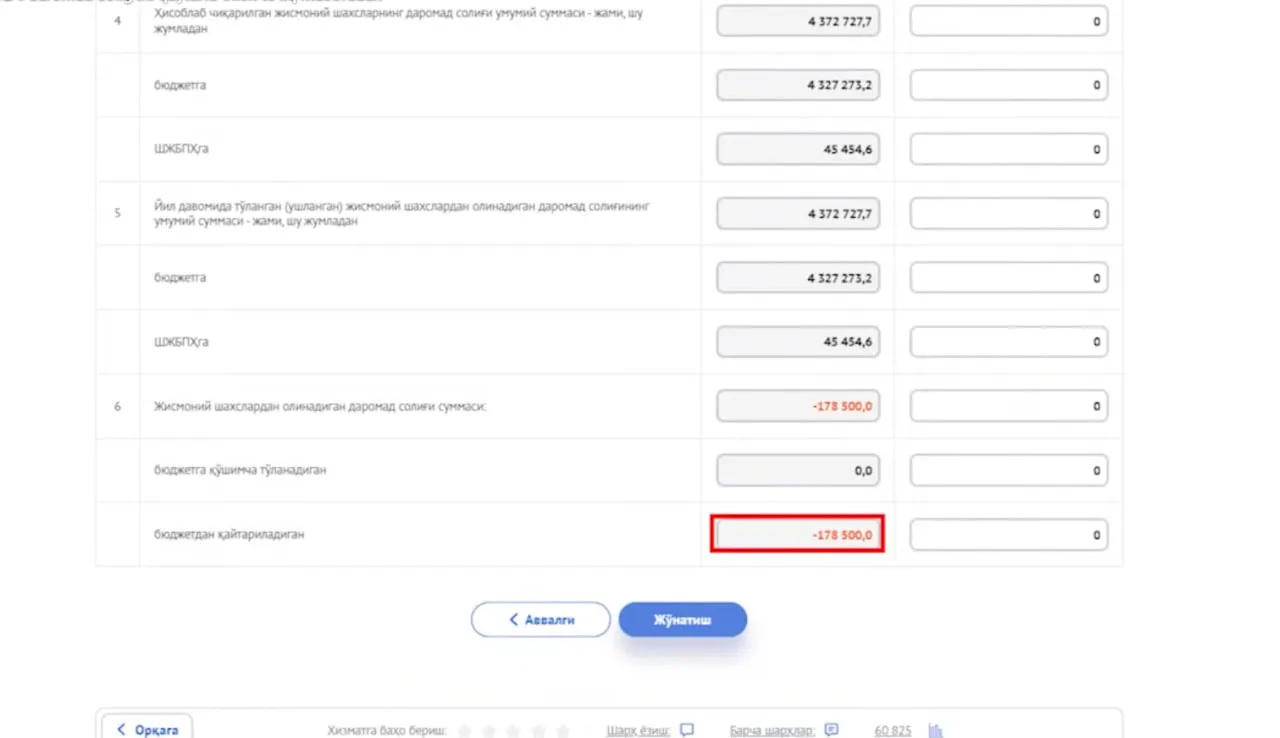The width and height of the screenshot is (1280, 738).
Task: Select the third rating star
Action: pyautogui.click(x=514, y=731)
